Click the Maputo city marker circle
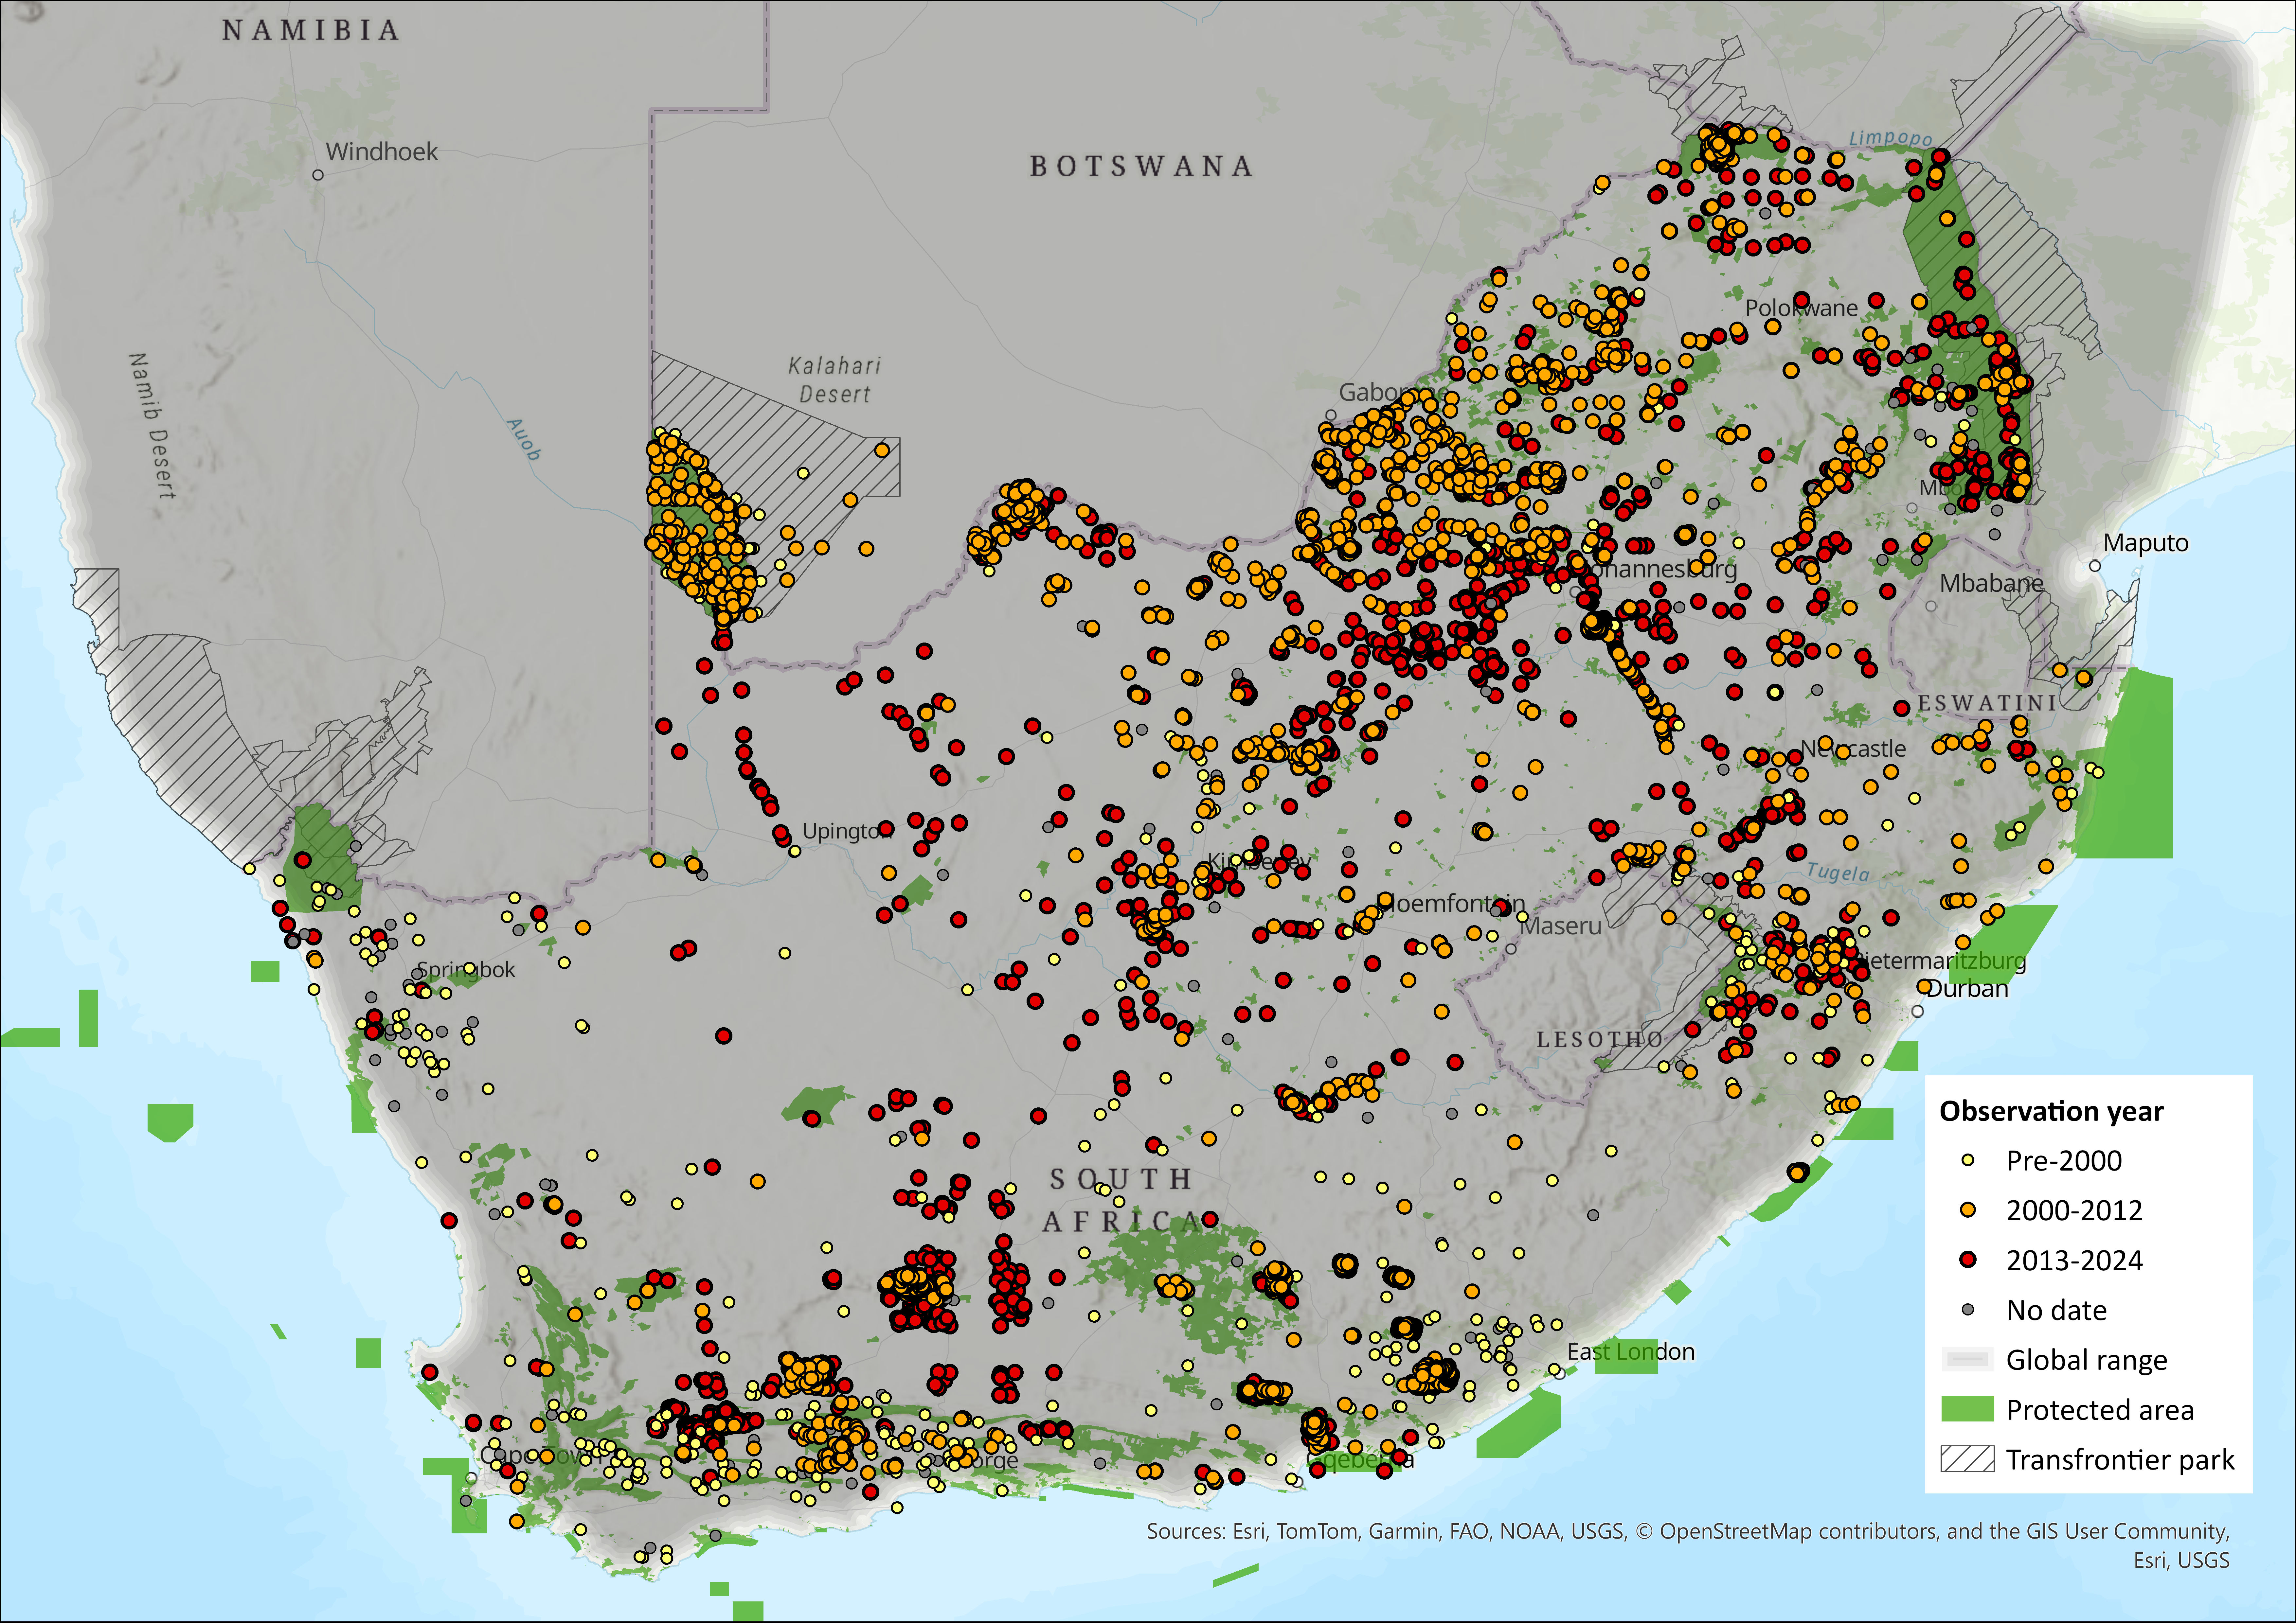2296x1623 pixels. point(2095,566)
